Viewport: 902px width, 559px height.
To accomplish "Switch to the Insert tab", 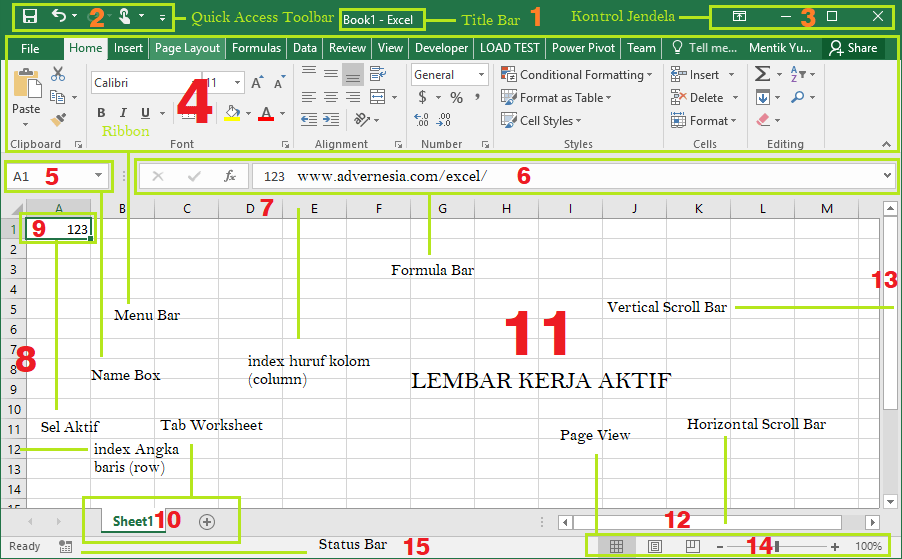I will [x=128, y=48].
